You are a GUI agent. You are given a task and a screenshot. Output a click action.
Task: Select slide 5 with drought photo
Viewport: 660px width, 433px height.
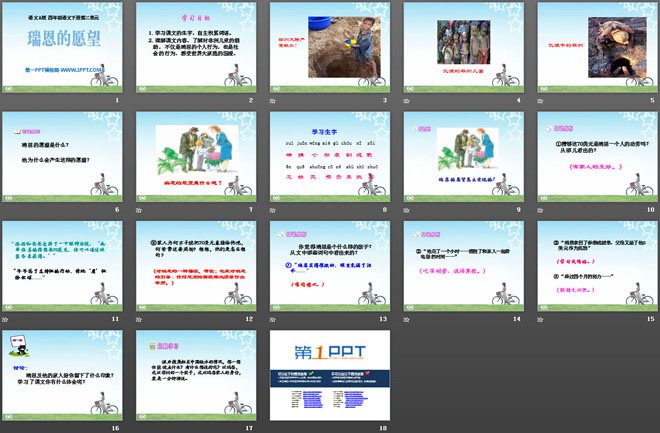598,48
